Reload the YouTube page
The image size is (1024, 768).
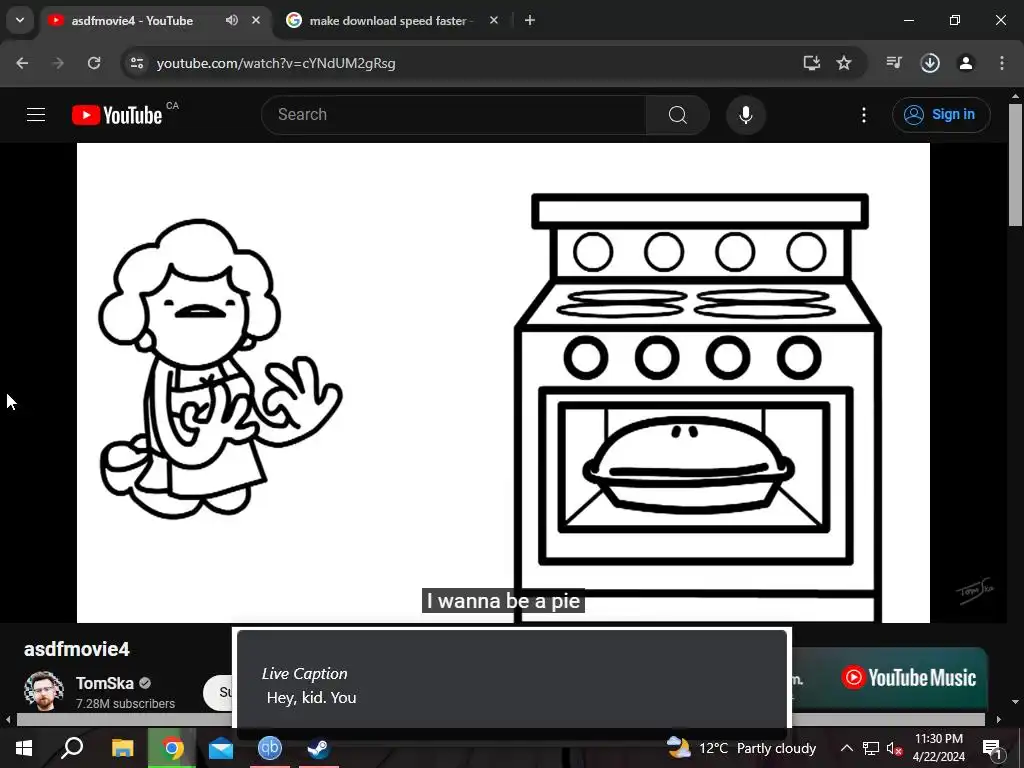[x=94, y=63]
